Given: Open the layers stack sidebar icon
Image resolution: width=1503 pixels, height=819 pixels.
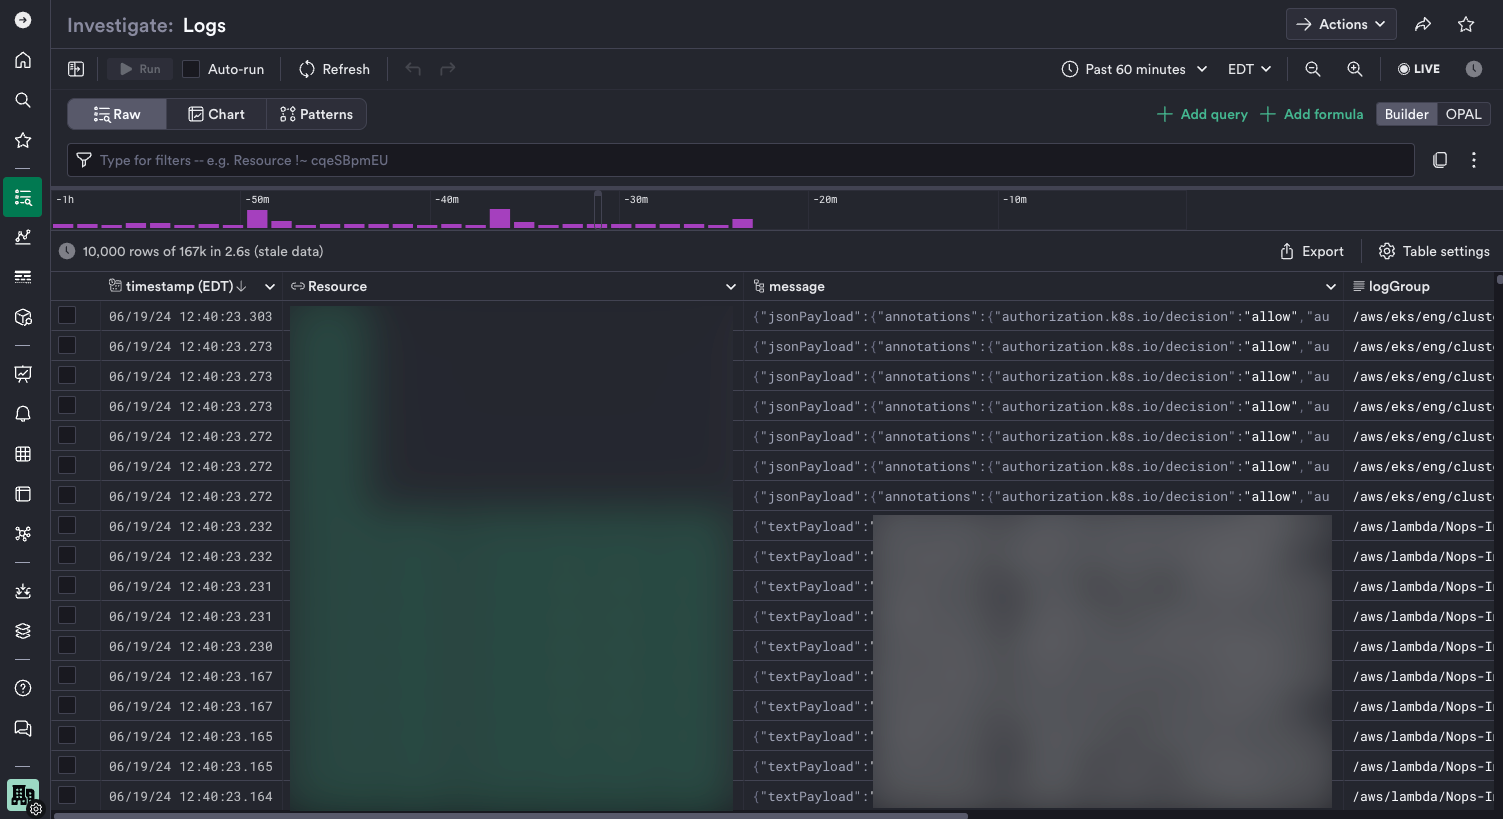Looking at the screenshot, I should click(23, 631).
